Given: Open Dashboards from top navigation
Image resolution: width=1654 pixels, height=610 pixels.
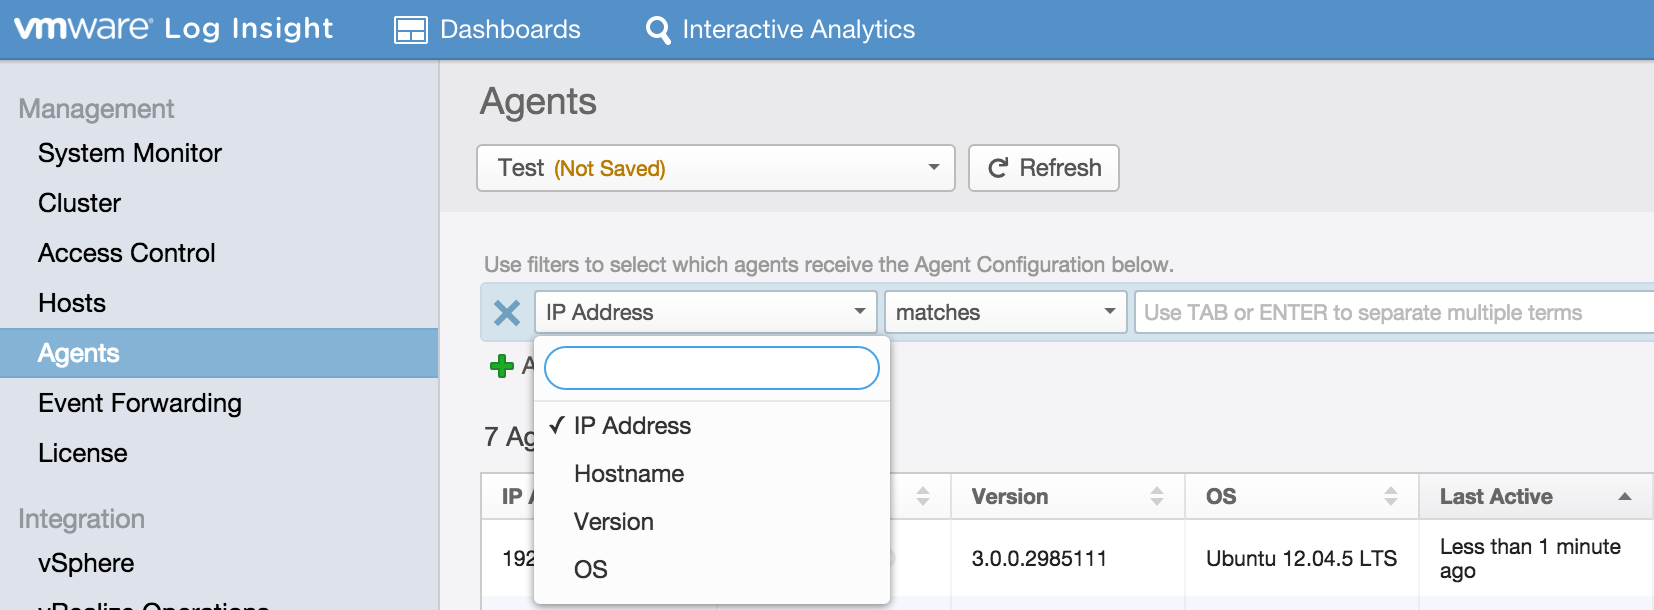Looking at the screenshot, I should click(488, 30).
